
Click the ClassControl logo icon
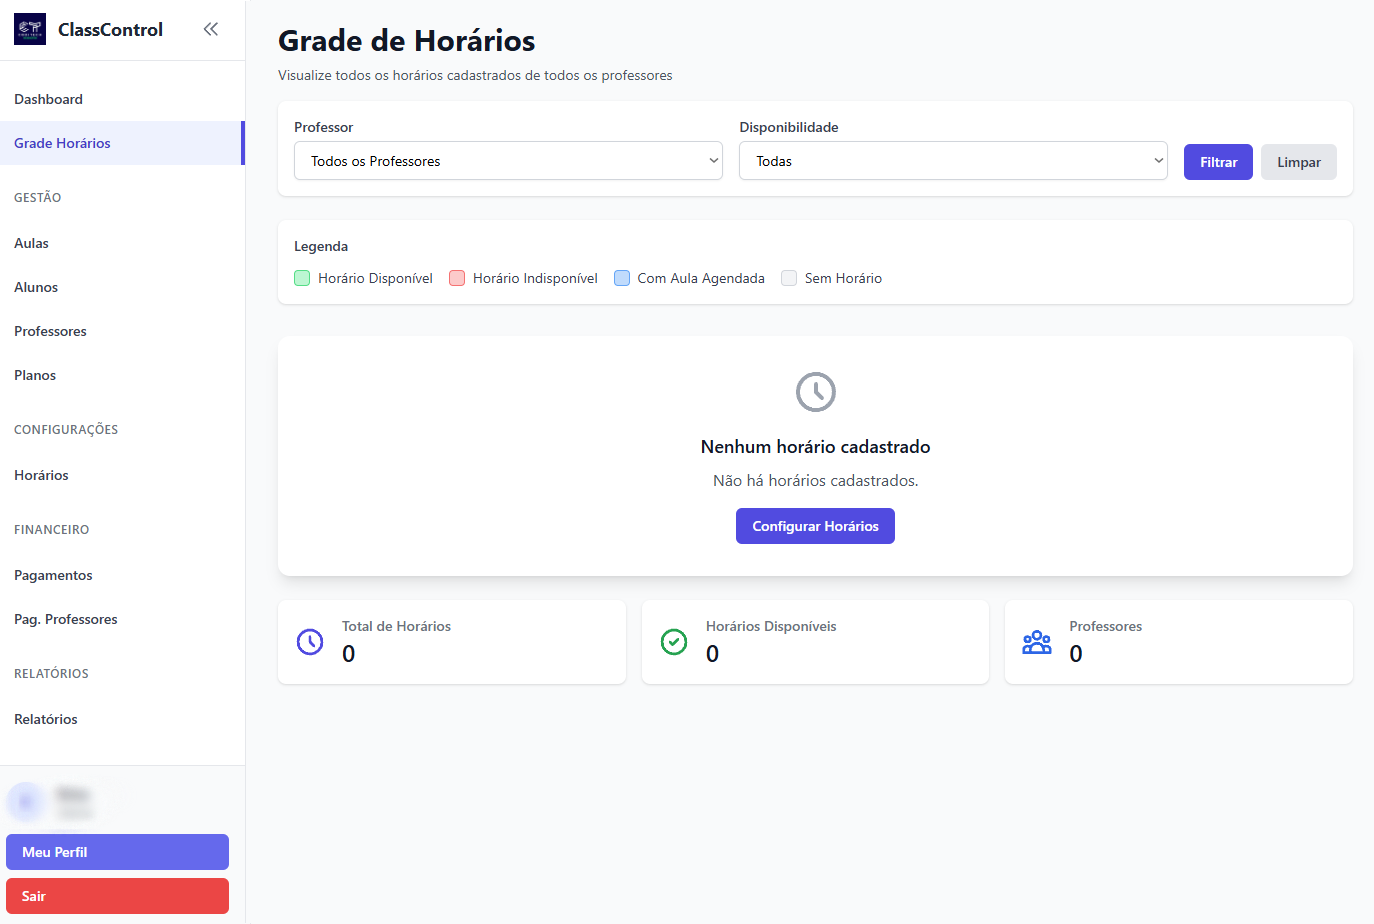[x=29, y=29]
